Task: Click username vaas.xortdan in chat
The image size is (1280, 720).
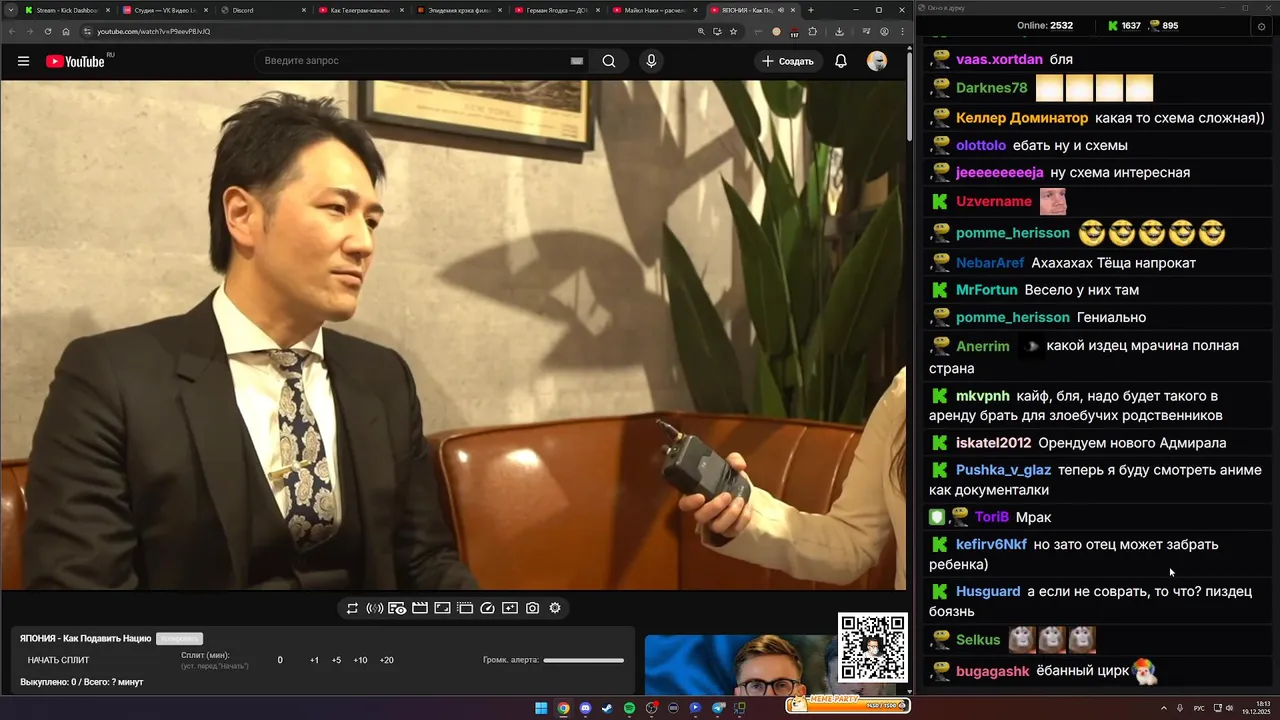Action: pyautogui.click(x=999, y=59)
